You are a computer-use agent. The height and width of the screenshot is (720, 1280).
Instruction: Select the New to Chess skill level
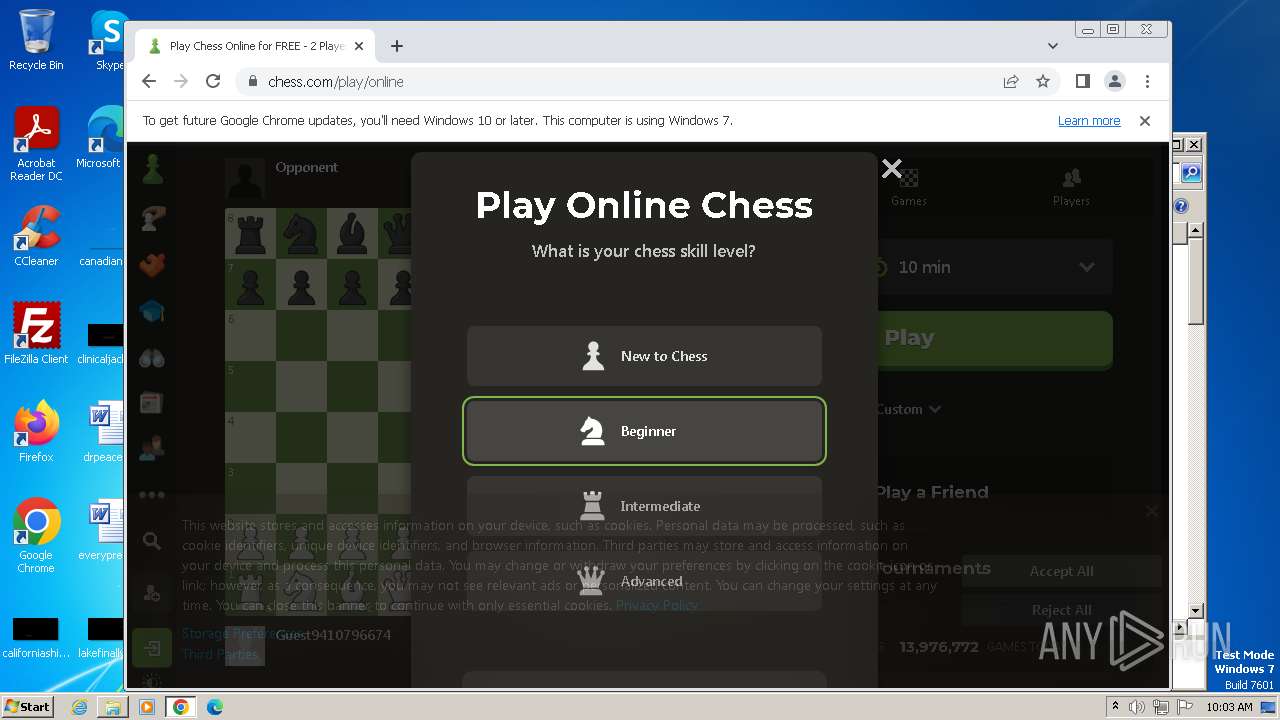coord(644,356)
